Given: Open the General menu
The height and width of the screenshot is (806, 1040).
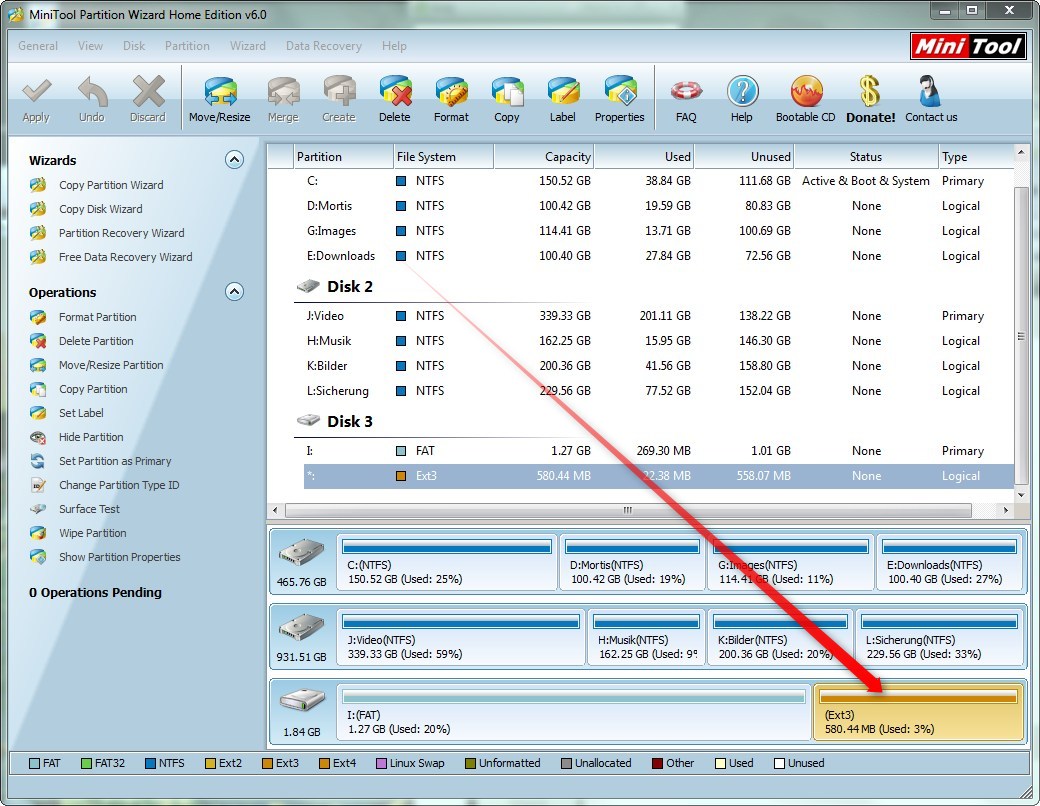Looking at the screenshot, I should pyautogui.click(x=38, y=46).
